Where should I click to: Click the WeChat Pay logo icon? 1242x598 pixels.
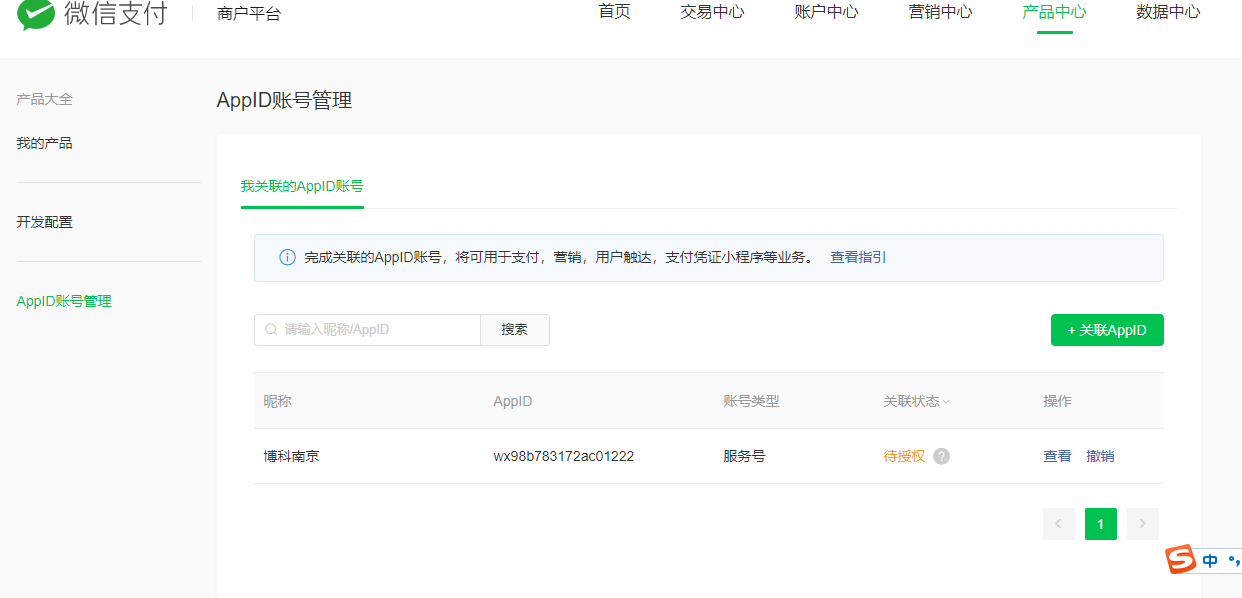(36, 13)
